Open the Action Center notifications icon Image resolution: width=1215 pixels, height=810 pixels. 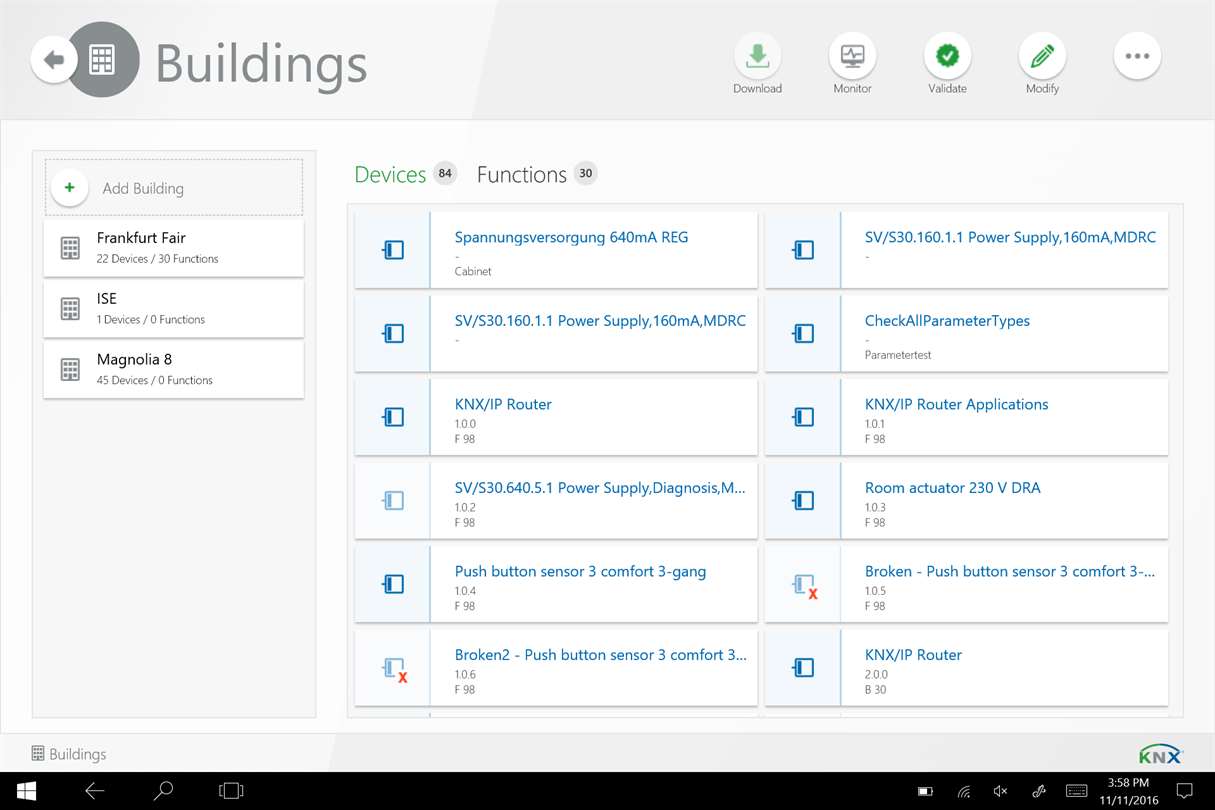[x=1185, y=791]
